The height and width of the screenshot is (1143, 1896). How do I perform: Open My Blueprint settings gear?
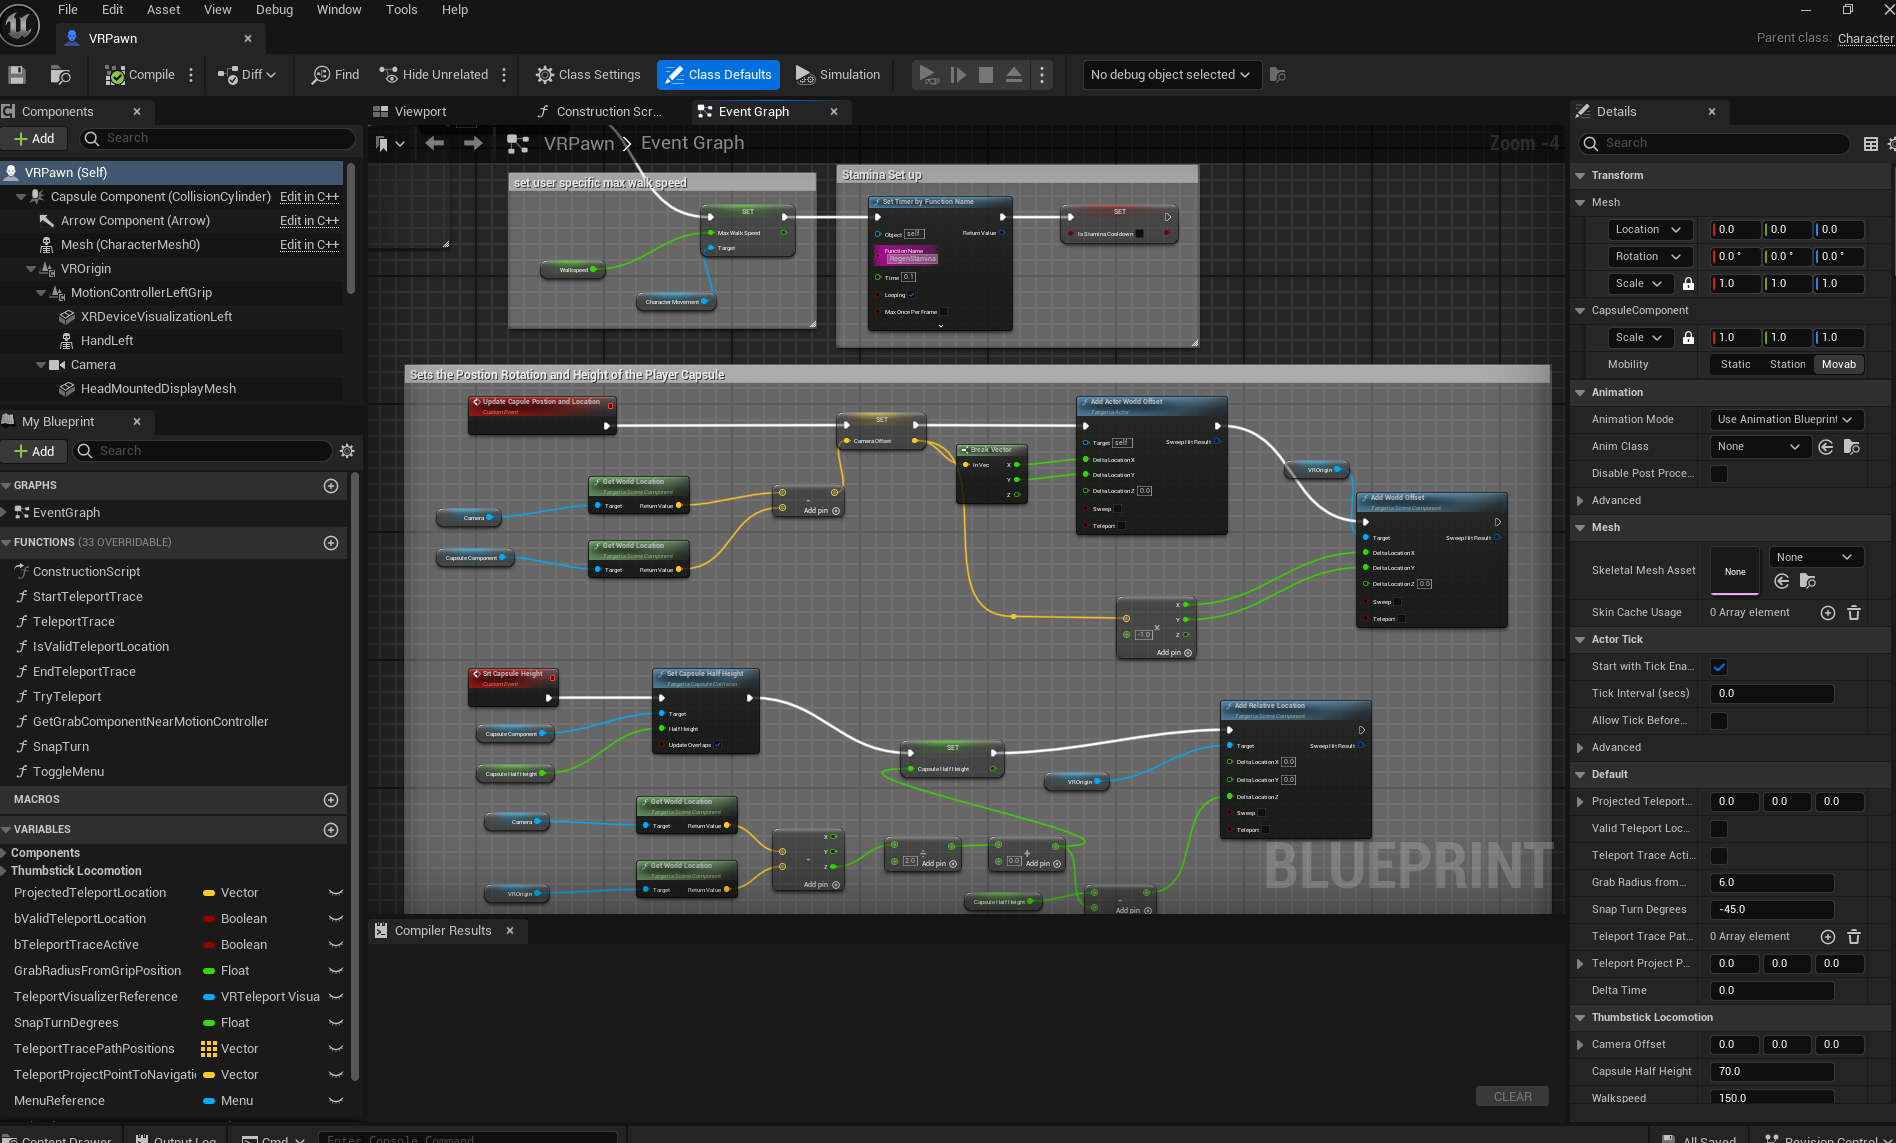coord(347,451)
